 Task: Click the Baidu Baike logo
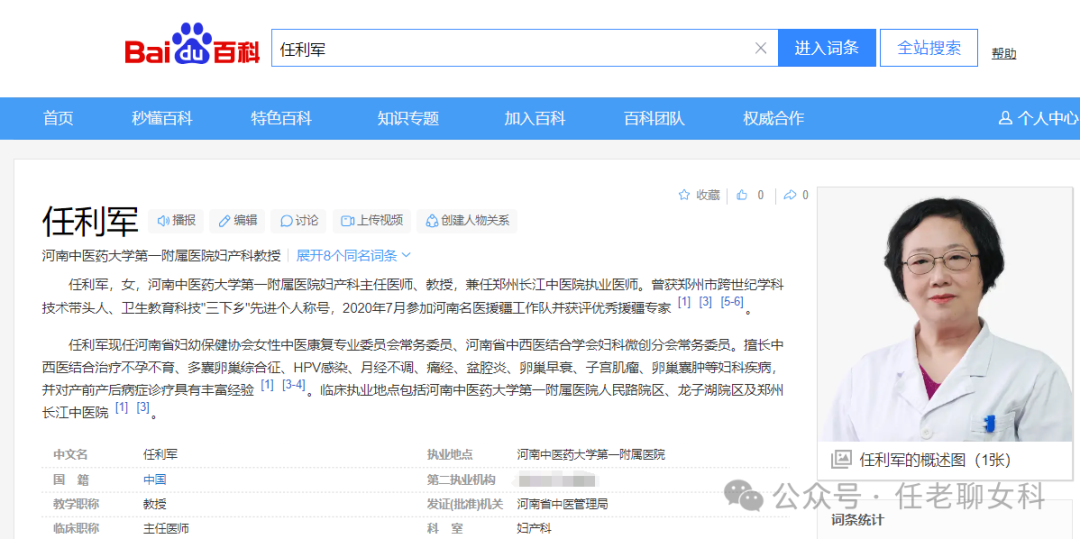click(x=192, y=45)
